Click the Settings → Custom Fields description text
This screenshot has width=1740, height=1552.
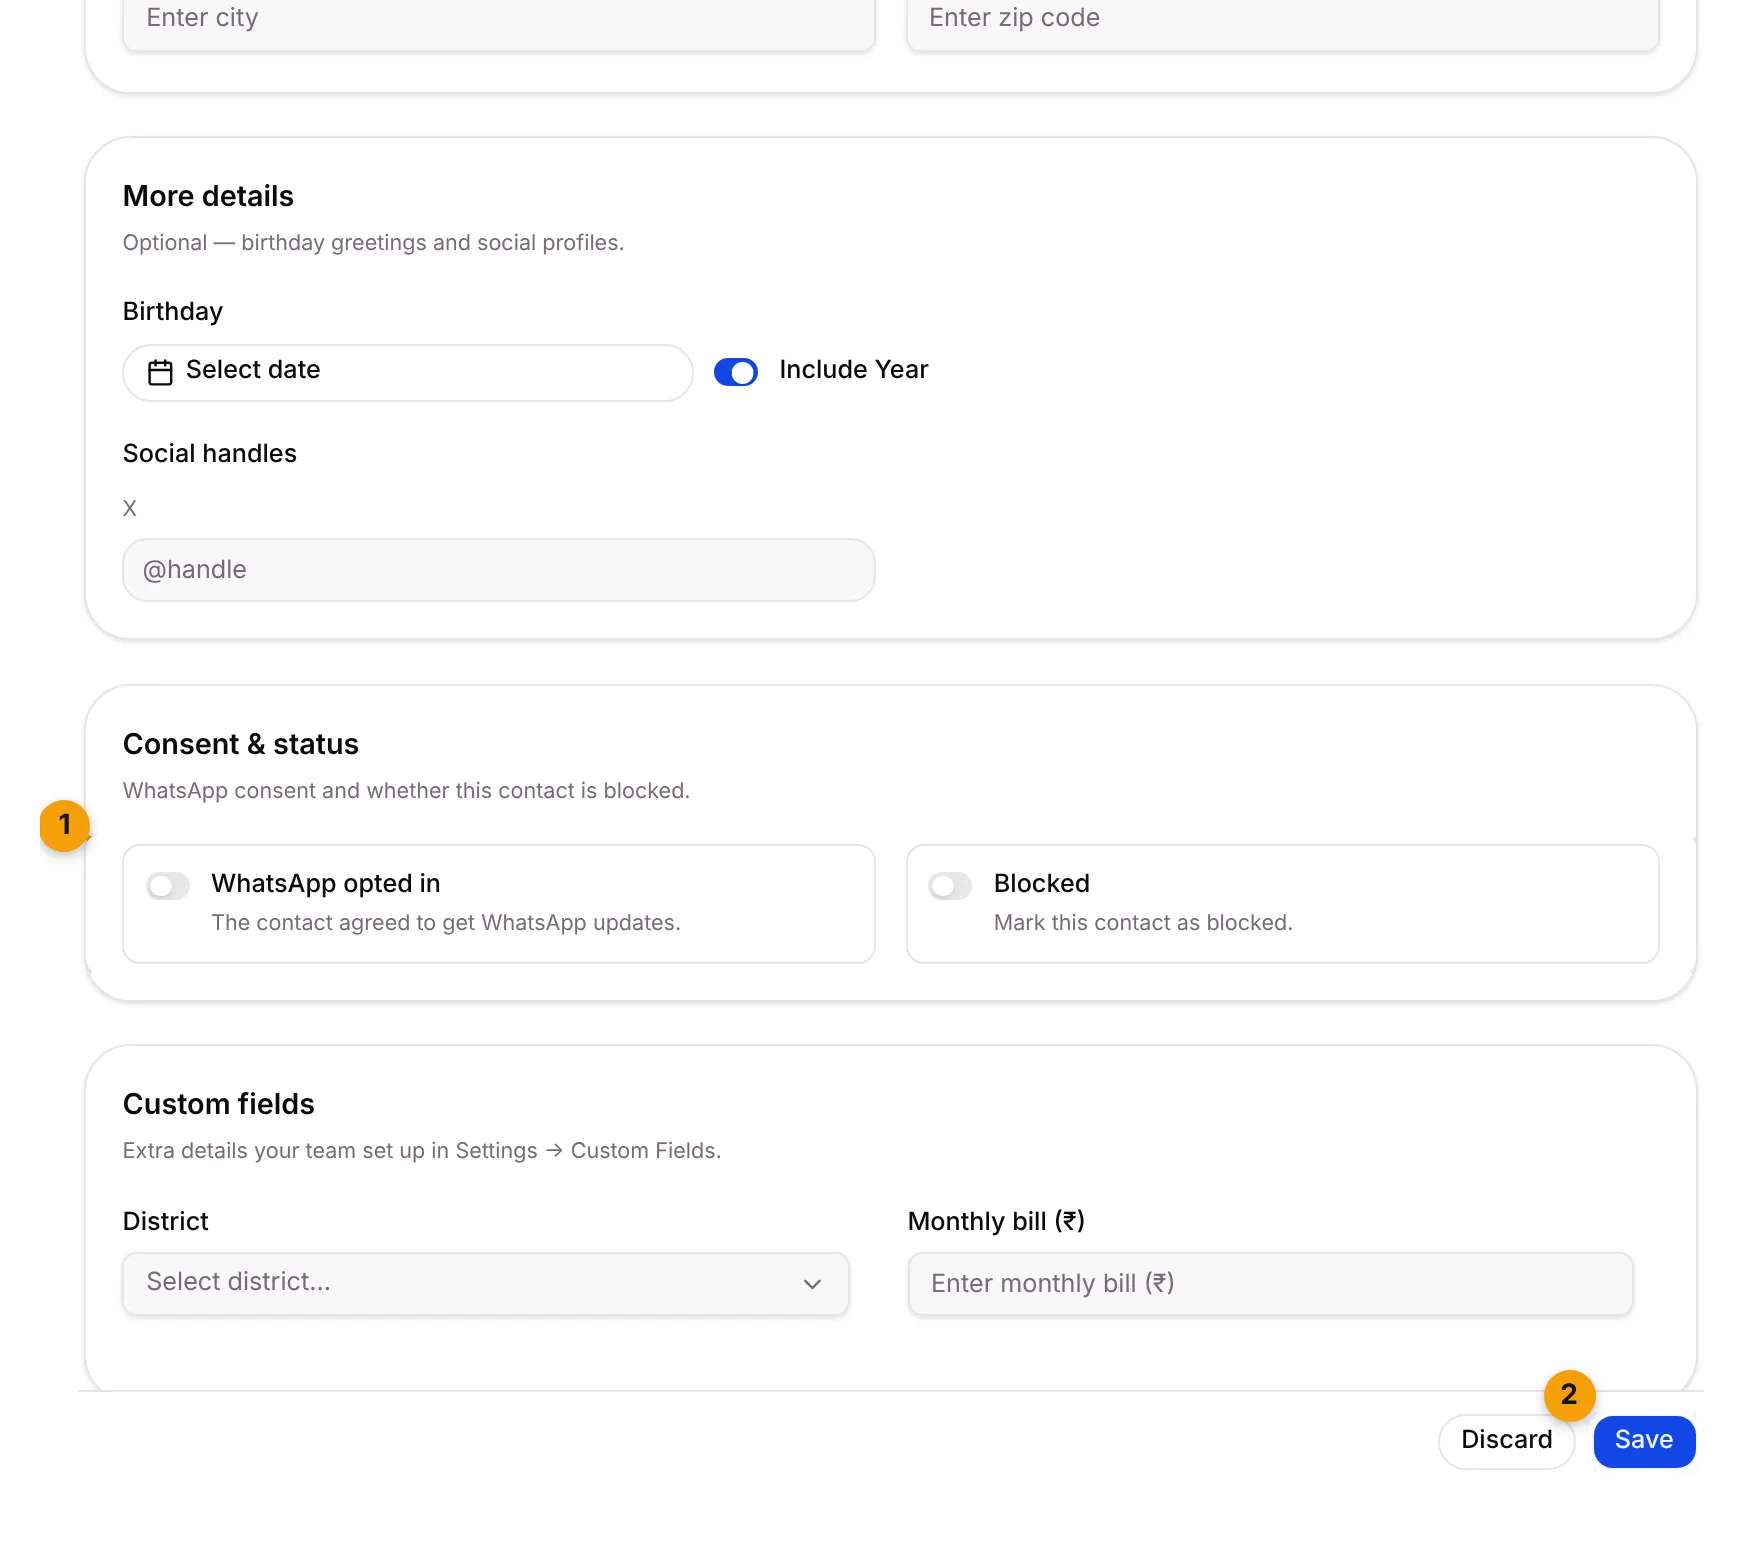click(x=422, y=1150)
